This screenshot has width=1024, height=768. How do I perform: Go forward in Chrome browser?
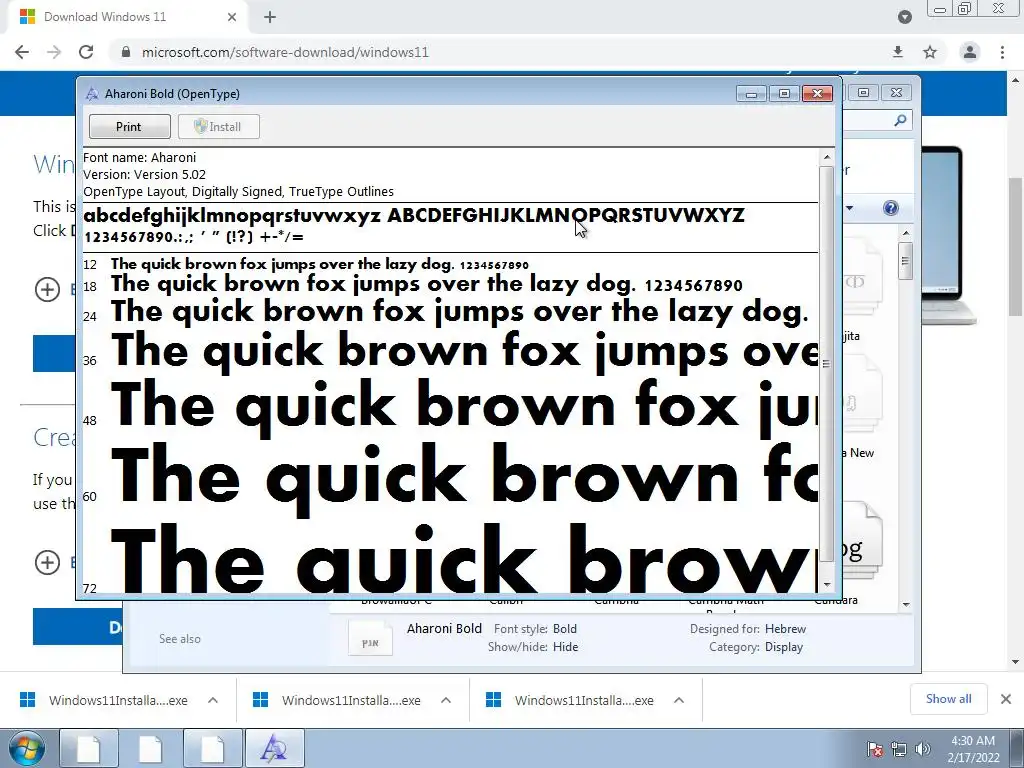tap(54, 52)
